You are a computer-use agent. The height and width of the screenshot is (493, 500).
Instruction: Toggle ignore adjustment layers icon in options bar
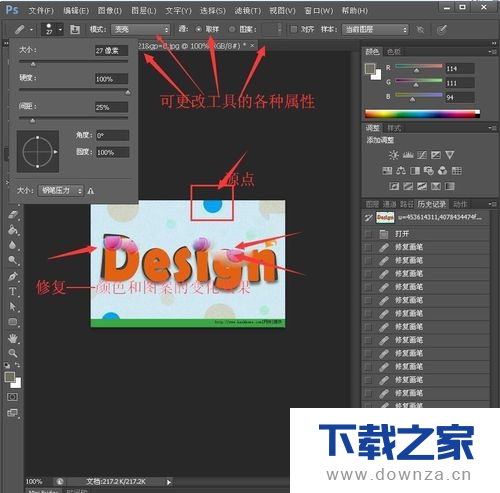[x=420, y=30]
